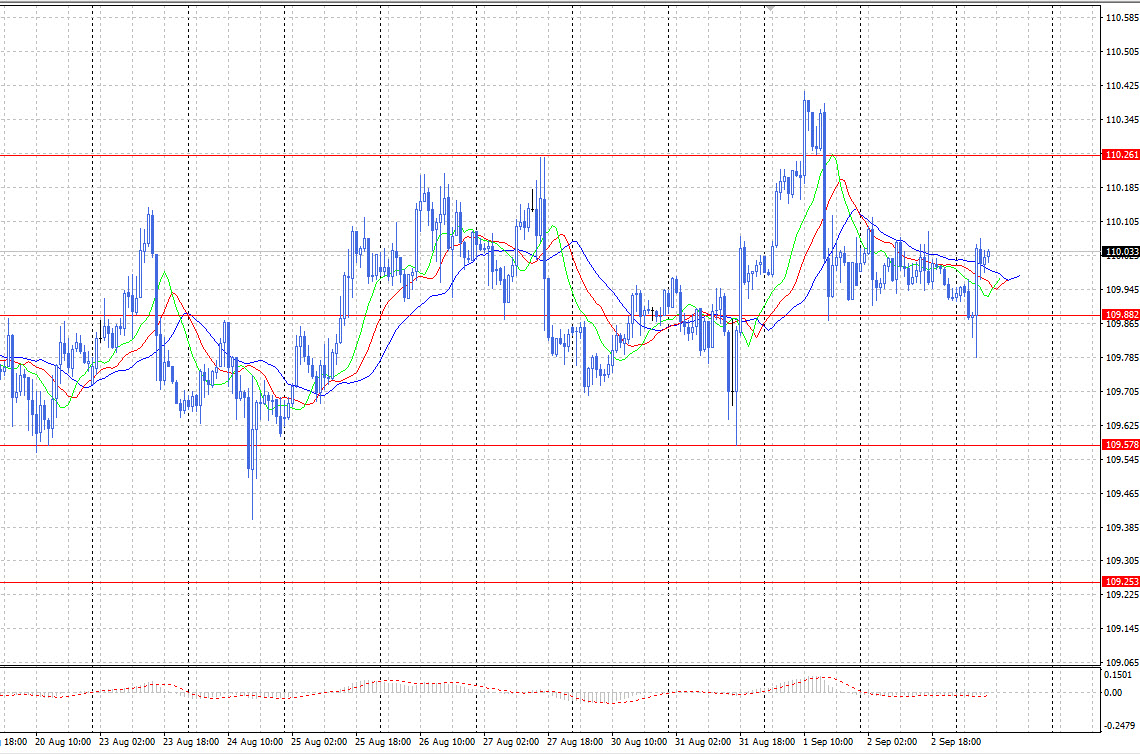This screenshot has width=1140, height=754.
Task: Click the red 109.578 price tag
Action: pyautogui.click(x=1121, y=444)
